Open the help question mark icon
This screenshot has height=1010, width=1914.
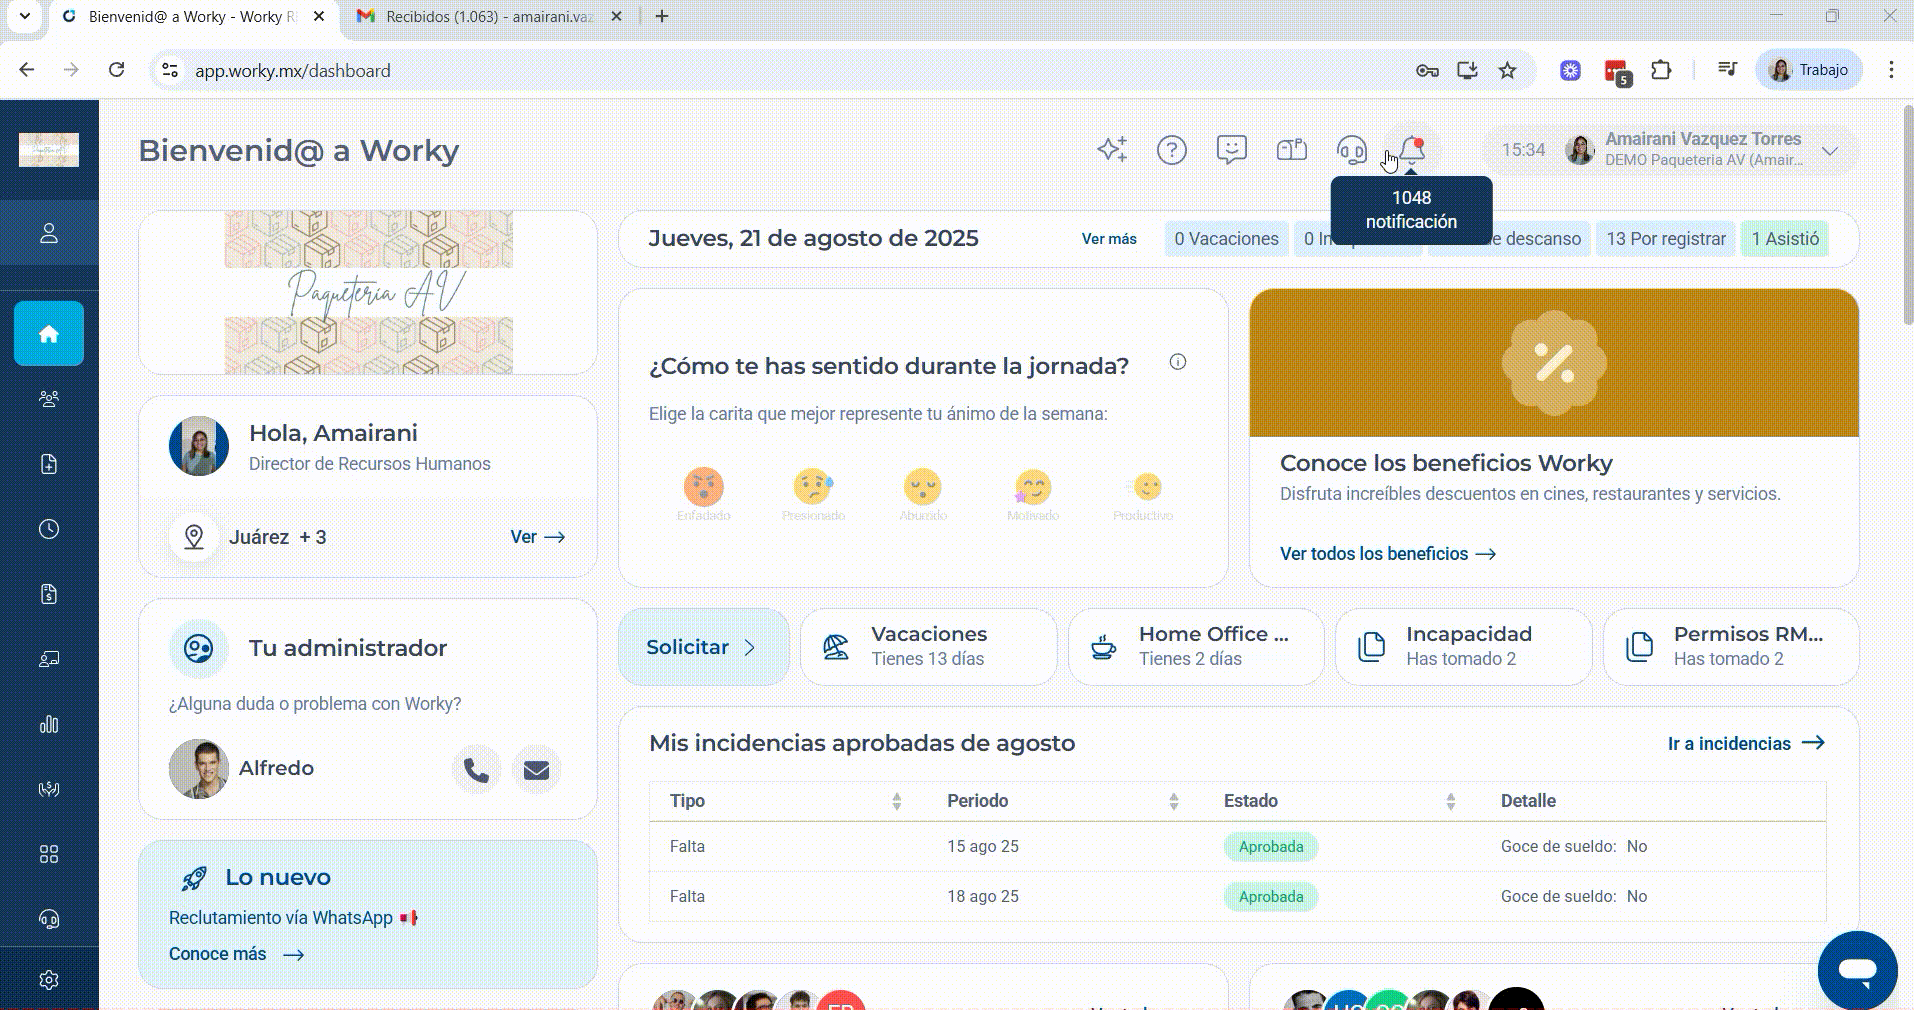point(1172,150)
